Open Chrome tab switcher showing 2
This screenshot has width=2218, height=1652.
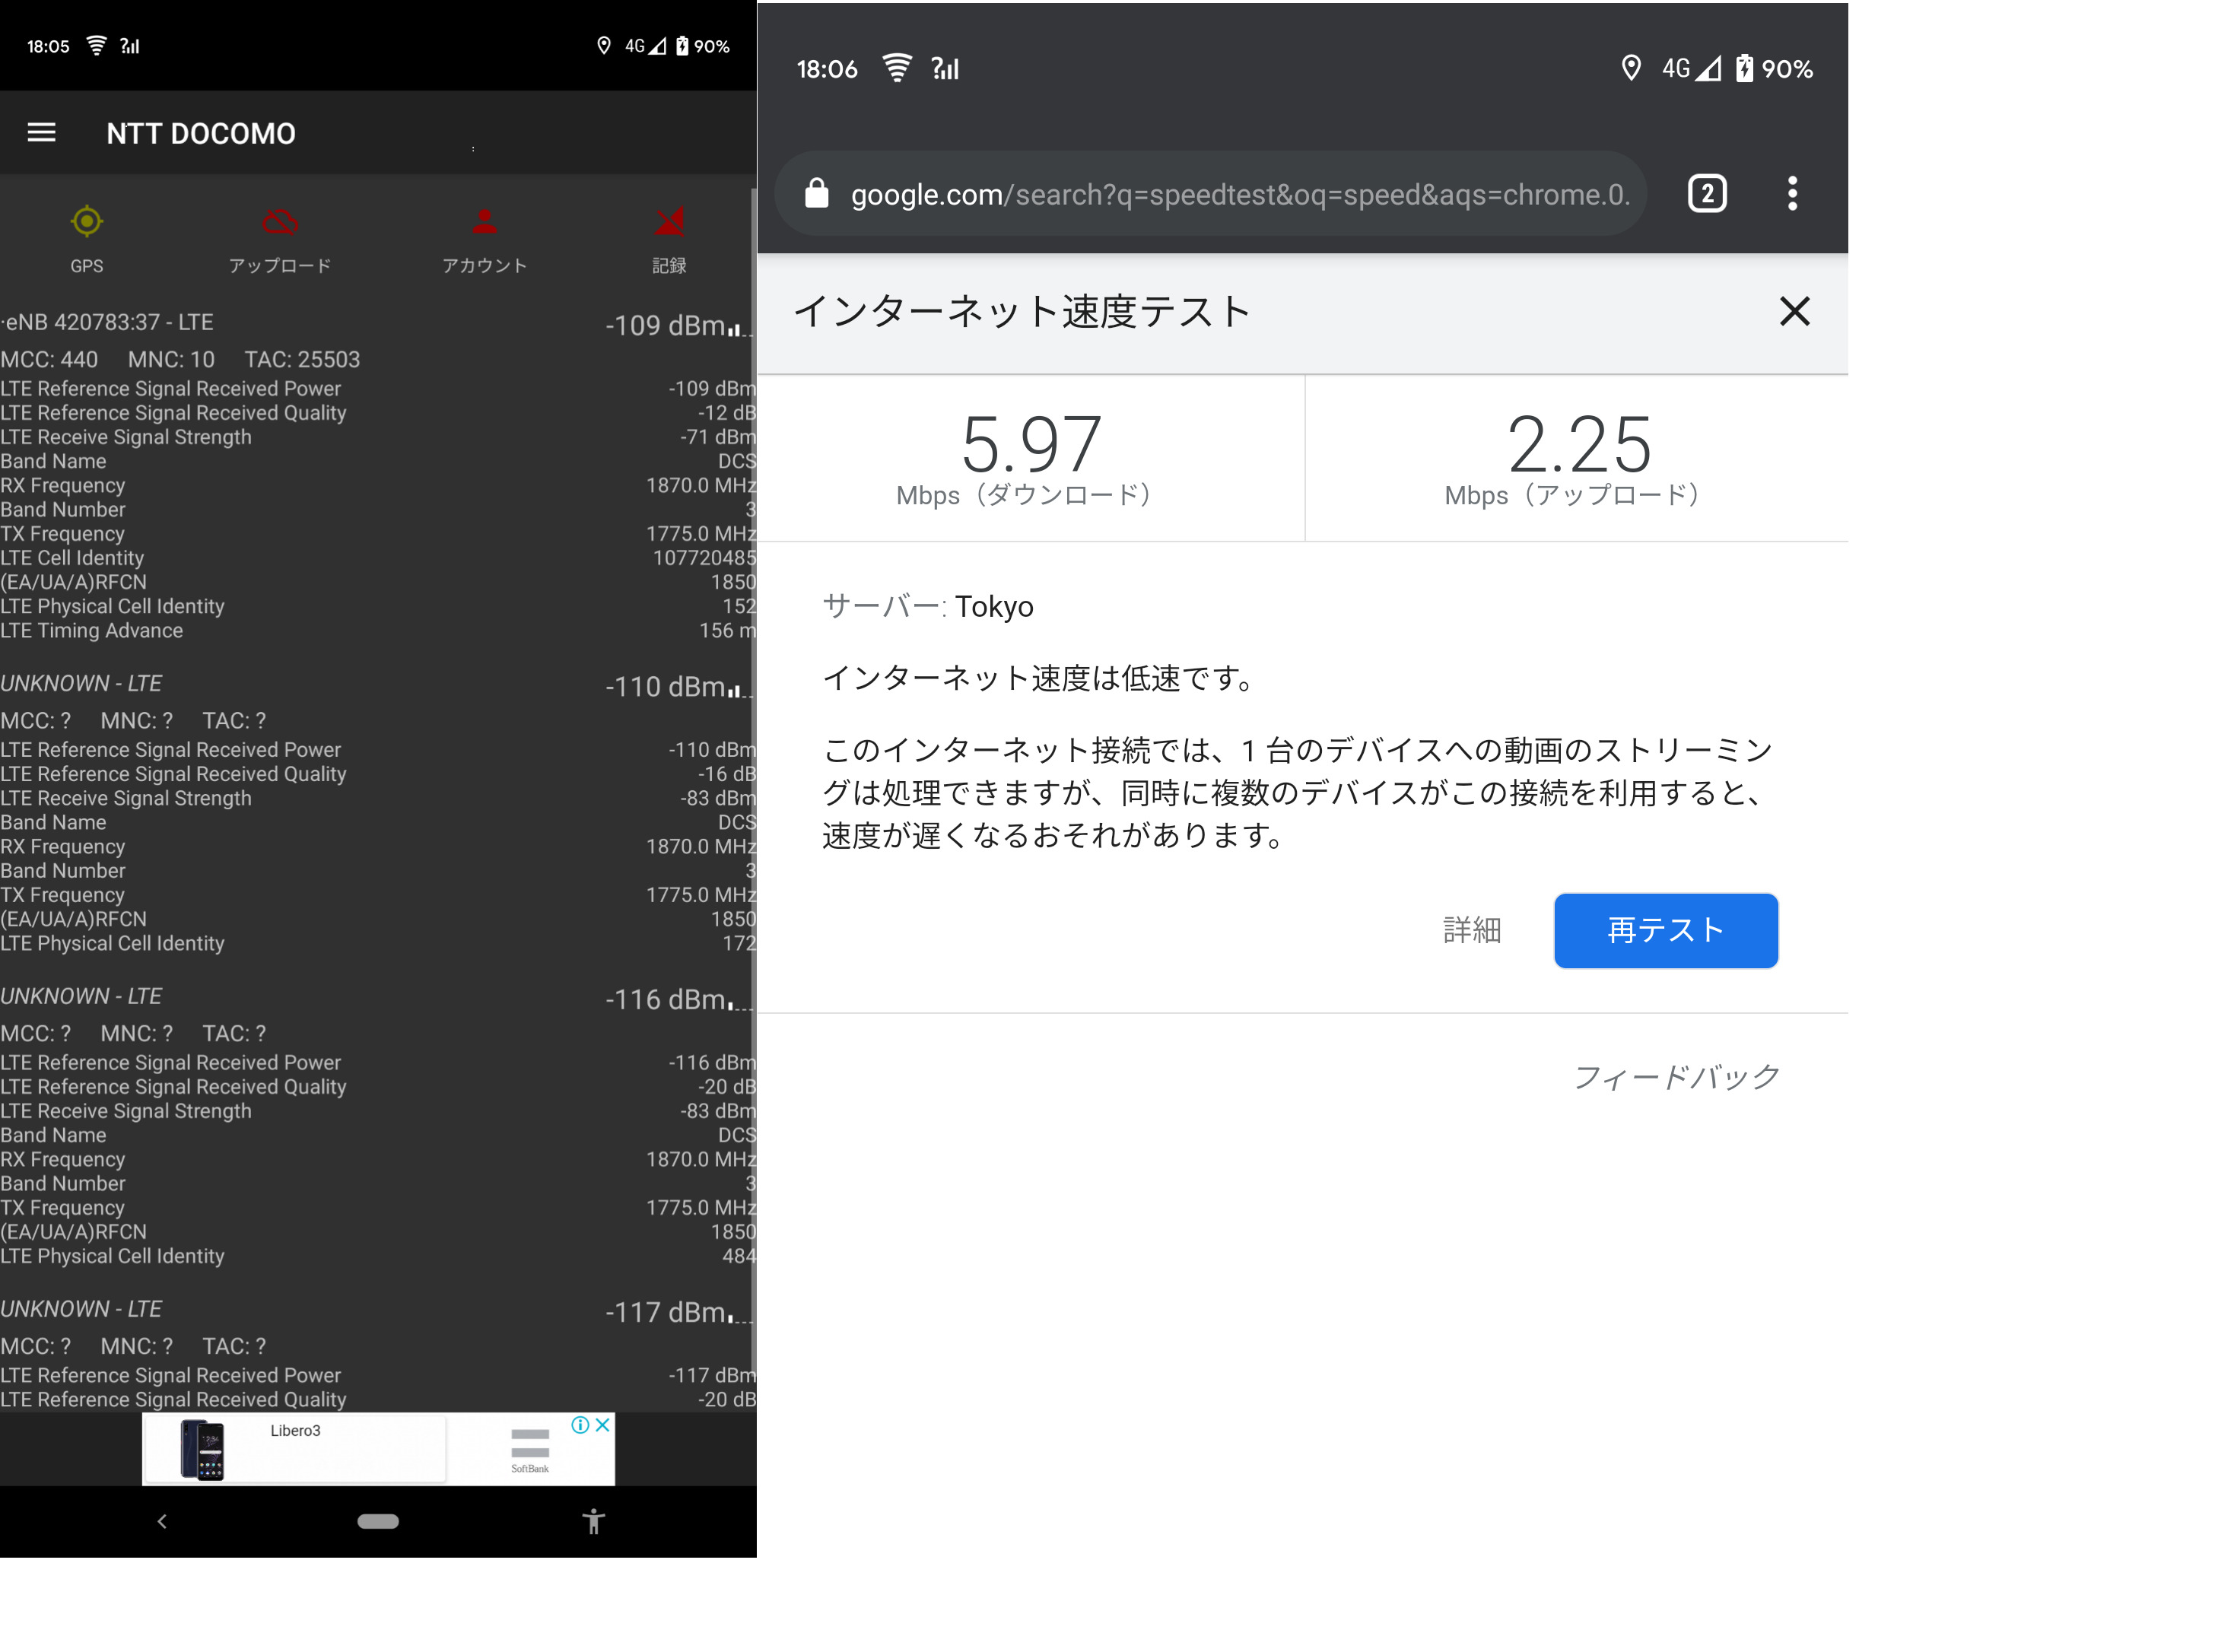coord(1706,193)
